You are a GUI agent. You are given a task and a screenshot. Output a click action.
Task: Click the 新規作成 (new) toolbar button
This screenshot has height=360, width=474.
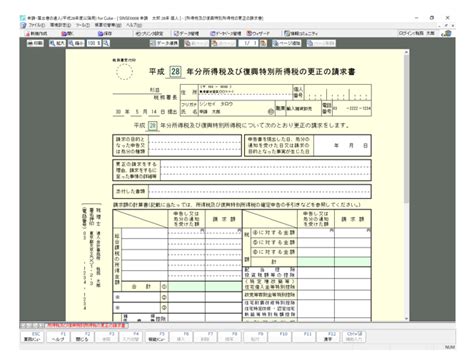(36, 33)
